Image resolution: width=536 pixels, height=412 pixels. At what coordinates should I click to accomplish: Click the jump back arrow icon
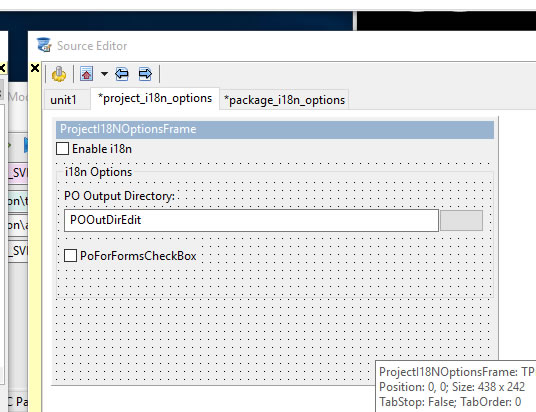pyautogui.click(x=122, y=74)
